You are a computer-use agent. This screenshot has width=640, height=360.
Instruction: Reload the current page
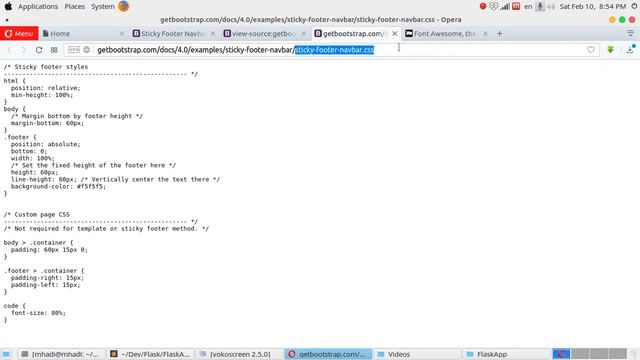39,50
